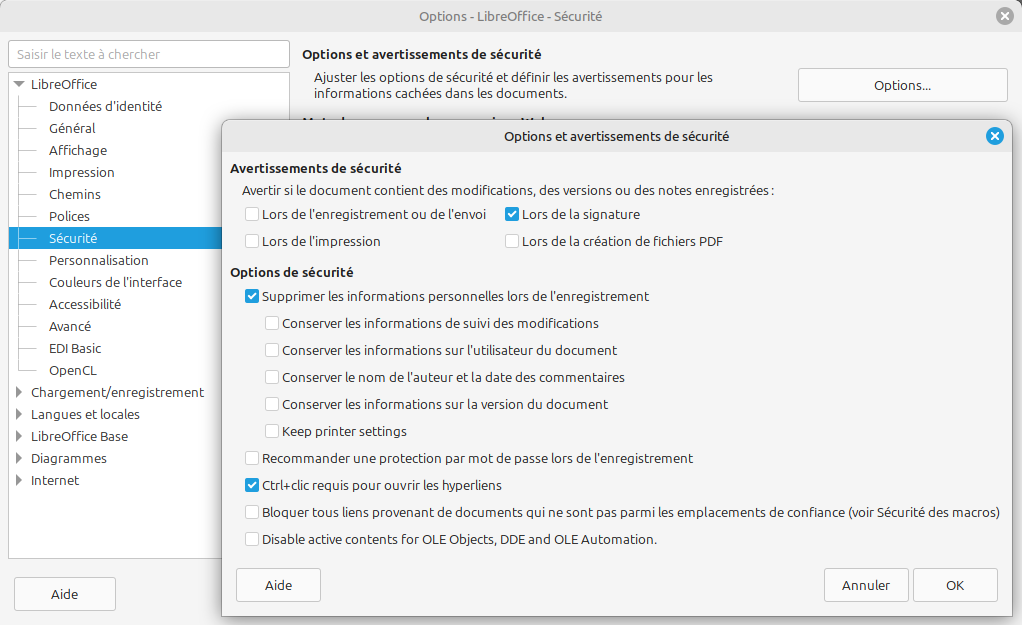Expand the Chargement/enregistrement section
Viewport: 1022px width, 625px height.
(x=19, y=392)
